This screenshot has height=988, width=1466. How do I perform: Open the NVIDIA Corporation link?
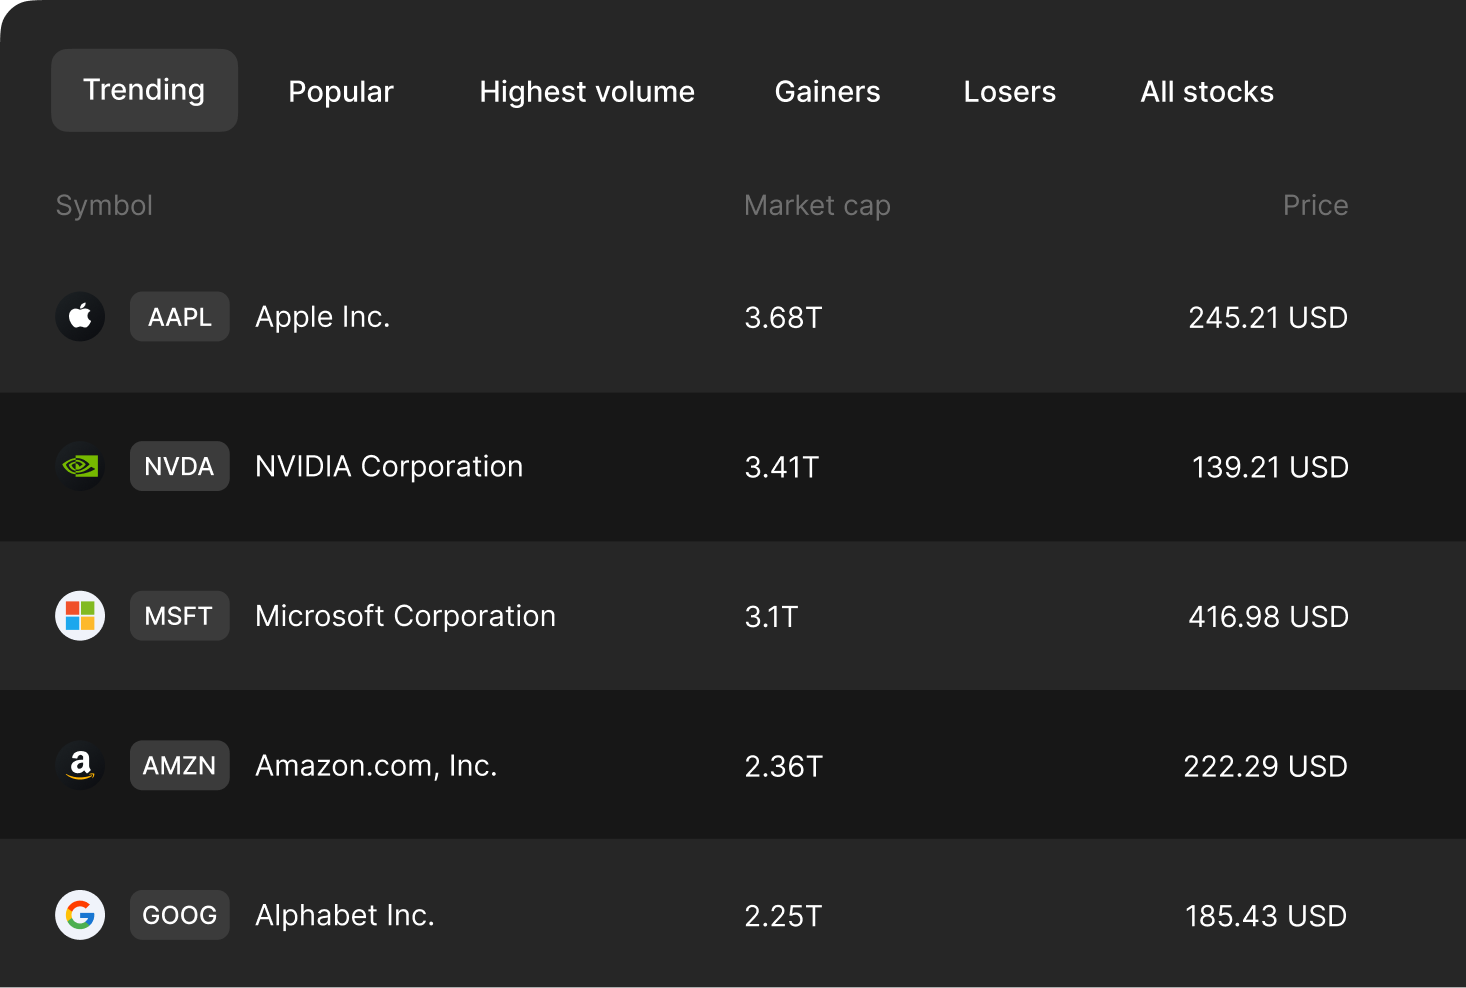pos(389,466)
